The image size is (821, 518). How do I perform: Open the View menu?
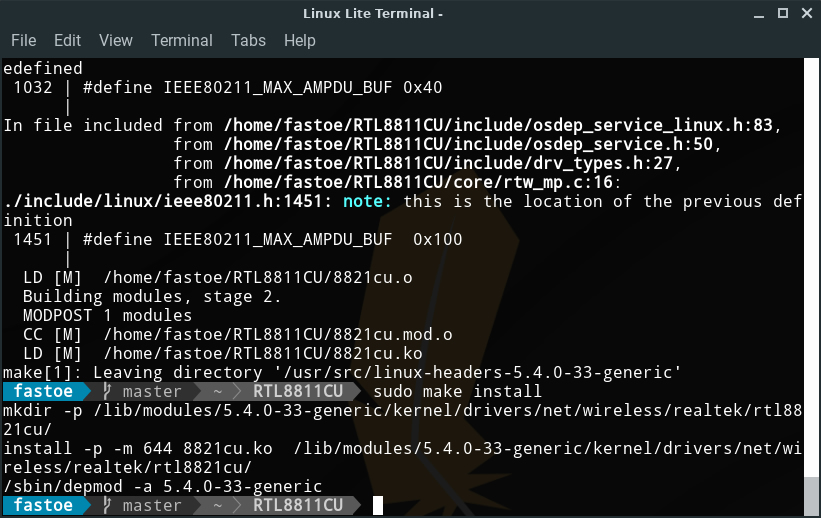tap(116, 40)
